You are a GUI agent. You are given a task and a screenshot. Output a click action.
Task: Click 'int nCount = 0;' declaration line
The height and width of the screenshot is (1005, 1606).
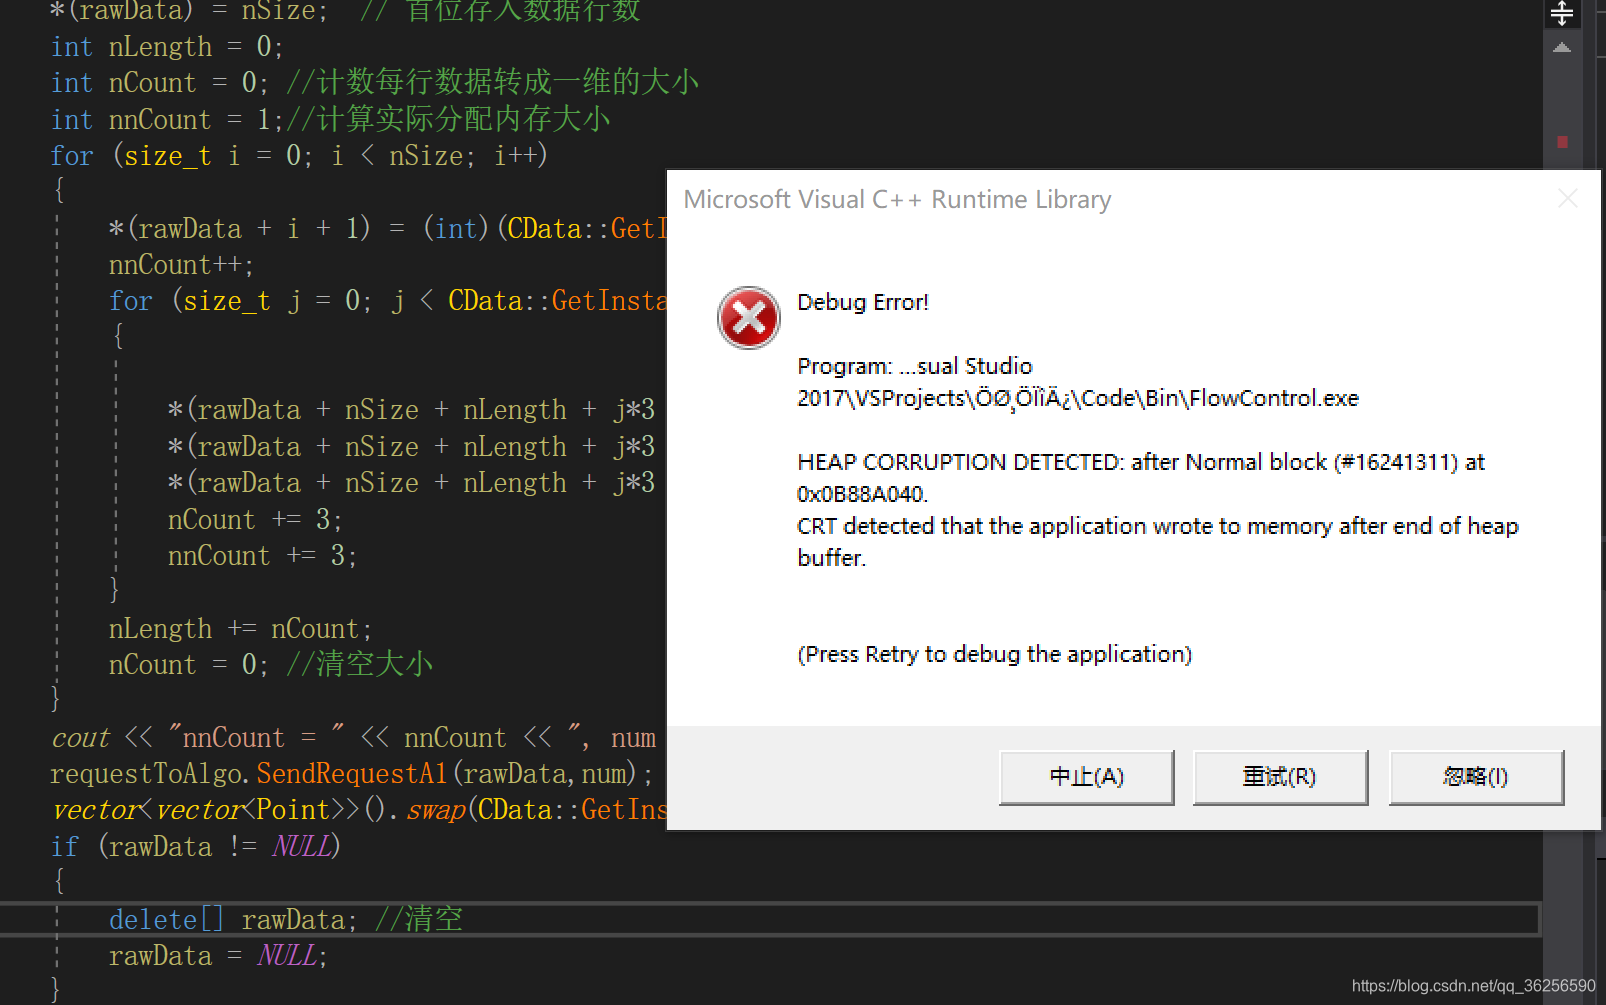160,83
